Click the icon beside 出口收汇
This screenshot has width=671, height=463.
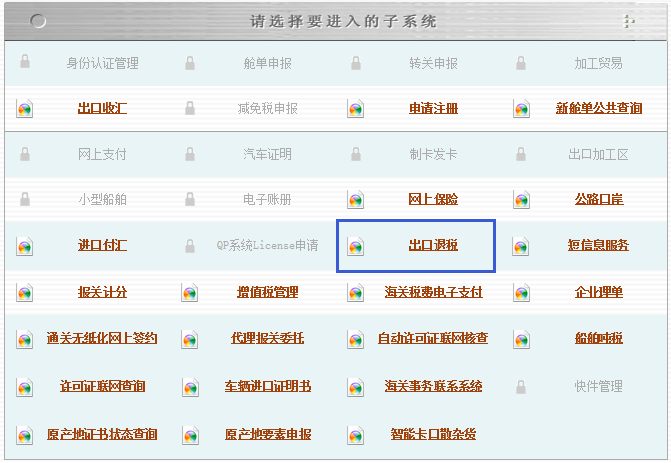pyautogui.click(x=25, y=109)
